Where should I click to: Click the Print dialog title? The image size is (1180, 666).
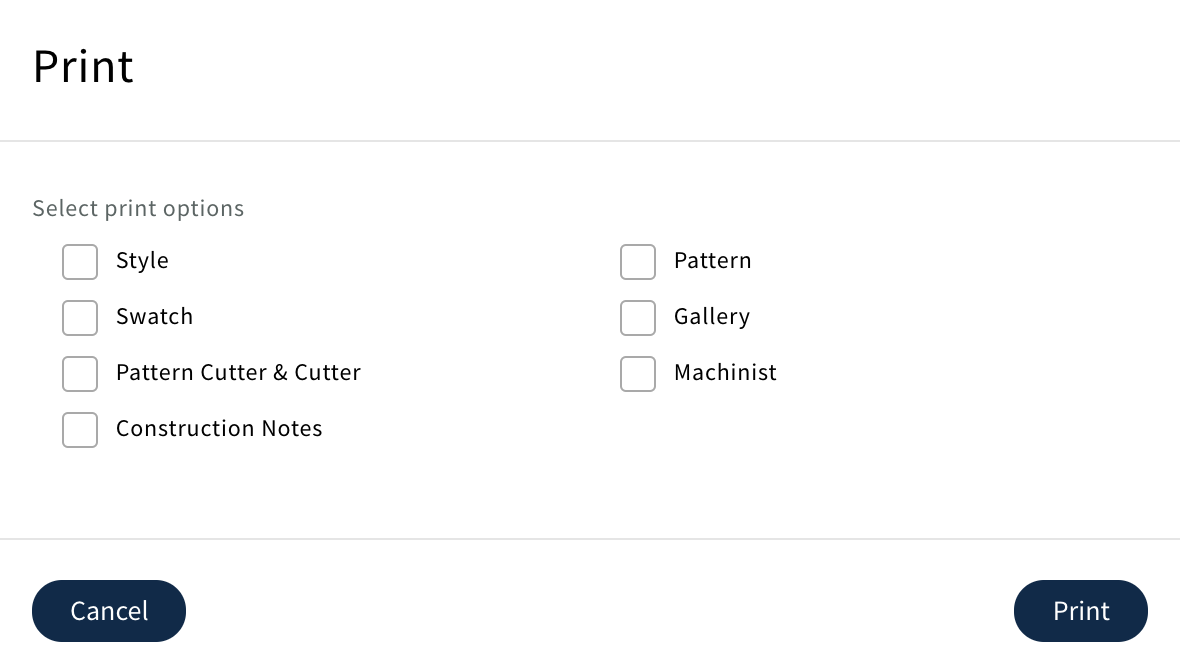pos(83,67)
